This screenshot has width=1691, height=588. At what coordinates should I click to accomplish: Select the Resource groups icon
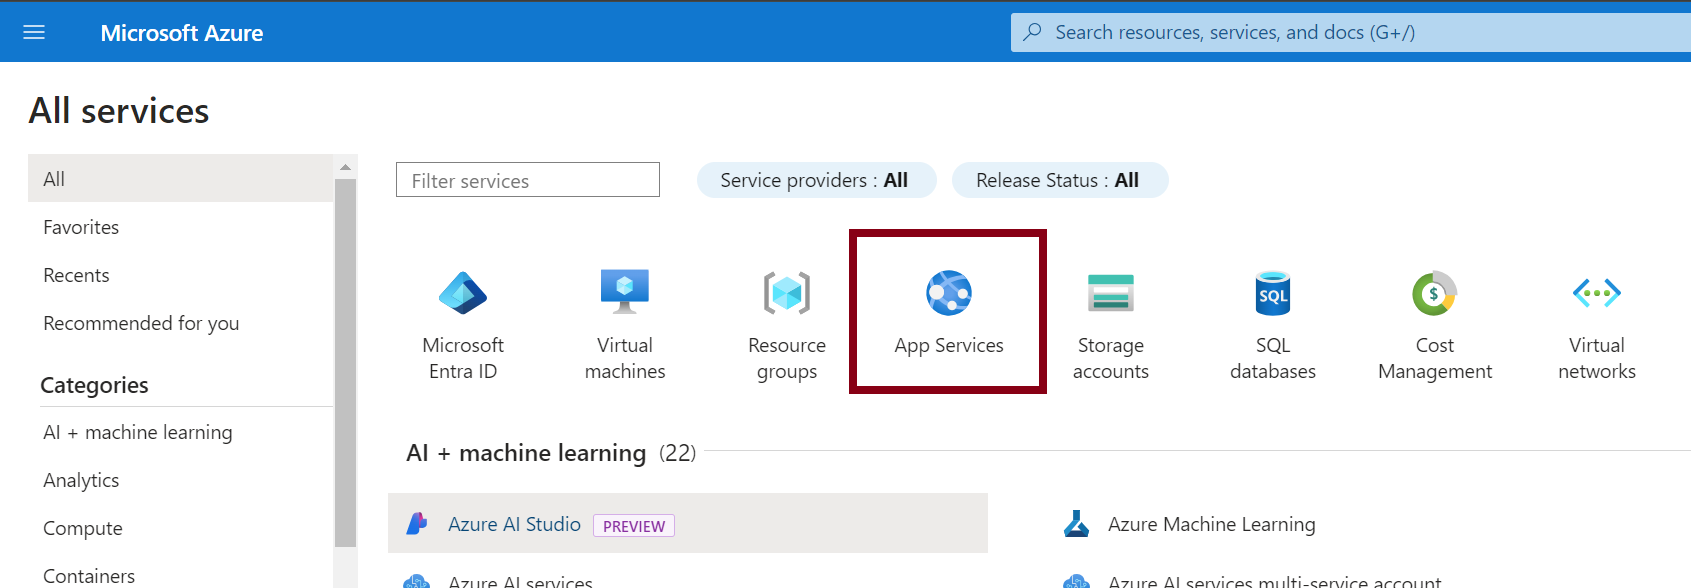tap(787, 293)
